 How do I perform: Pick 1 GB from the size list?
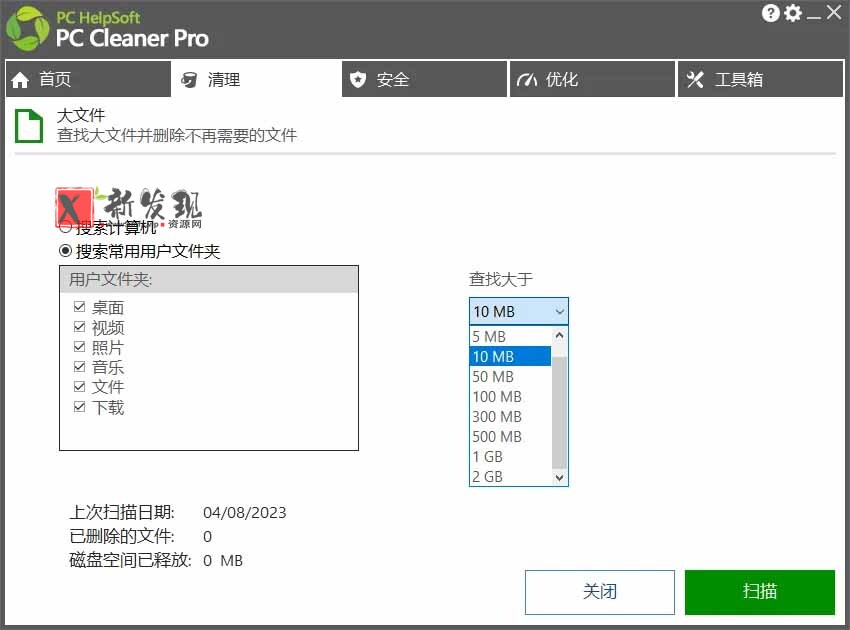click(510, 457)
